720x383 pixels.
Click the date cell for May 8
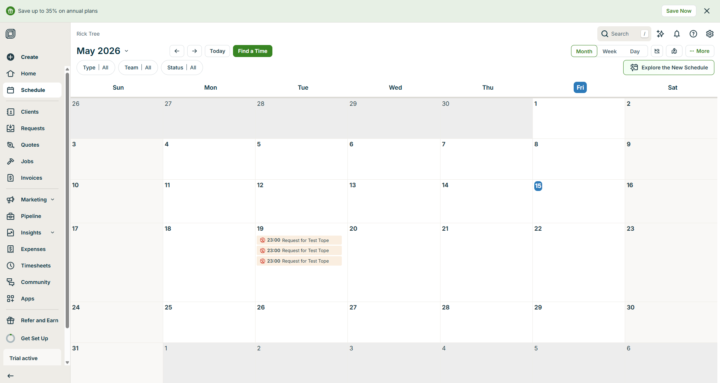click(579, 159)
